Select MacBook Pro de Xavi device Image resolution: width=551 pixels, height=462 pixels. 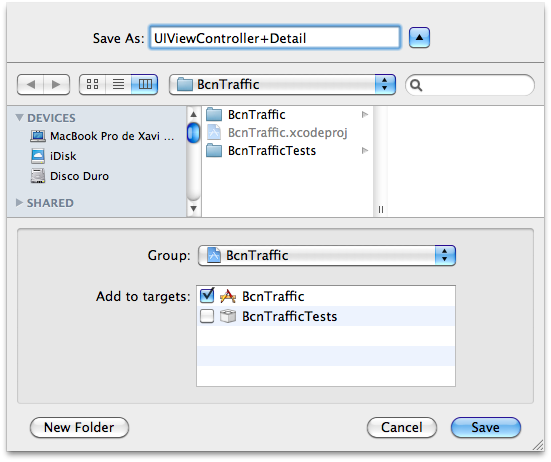pos(102,136)
